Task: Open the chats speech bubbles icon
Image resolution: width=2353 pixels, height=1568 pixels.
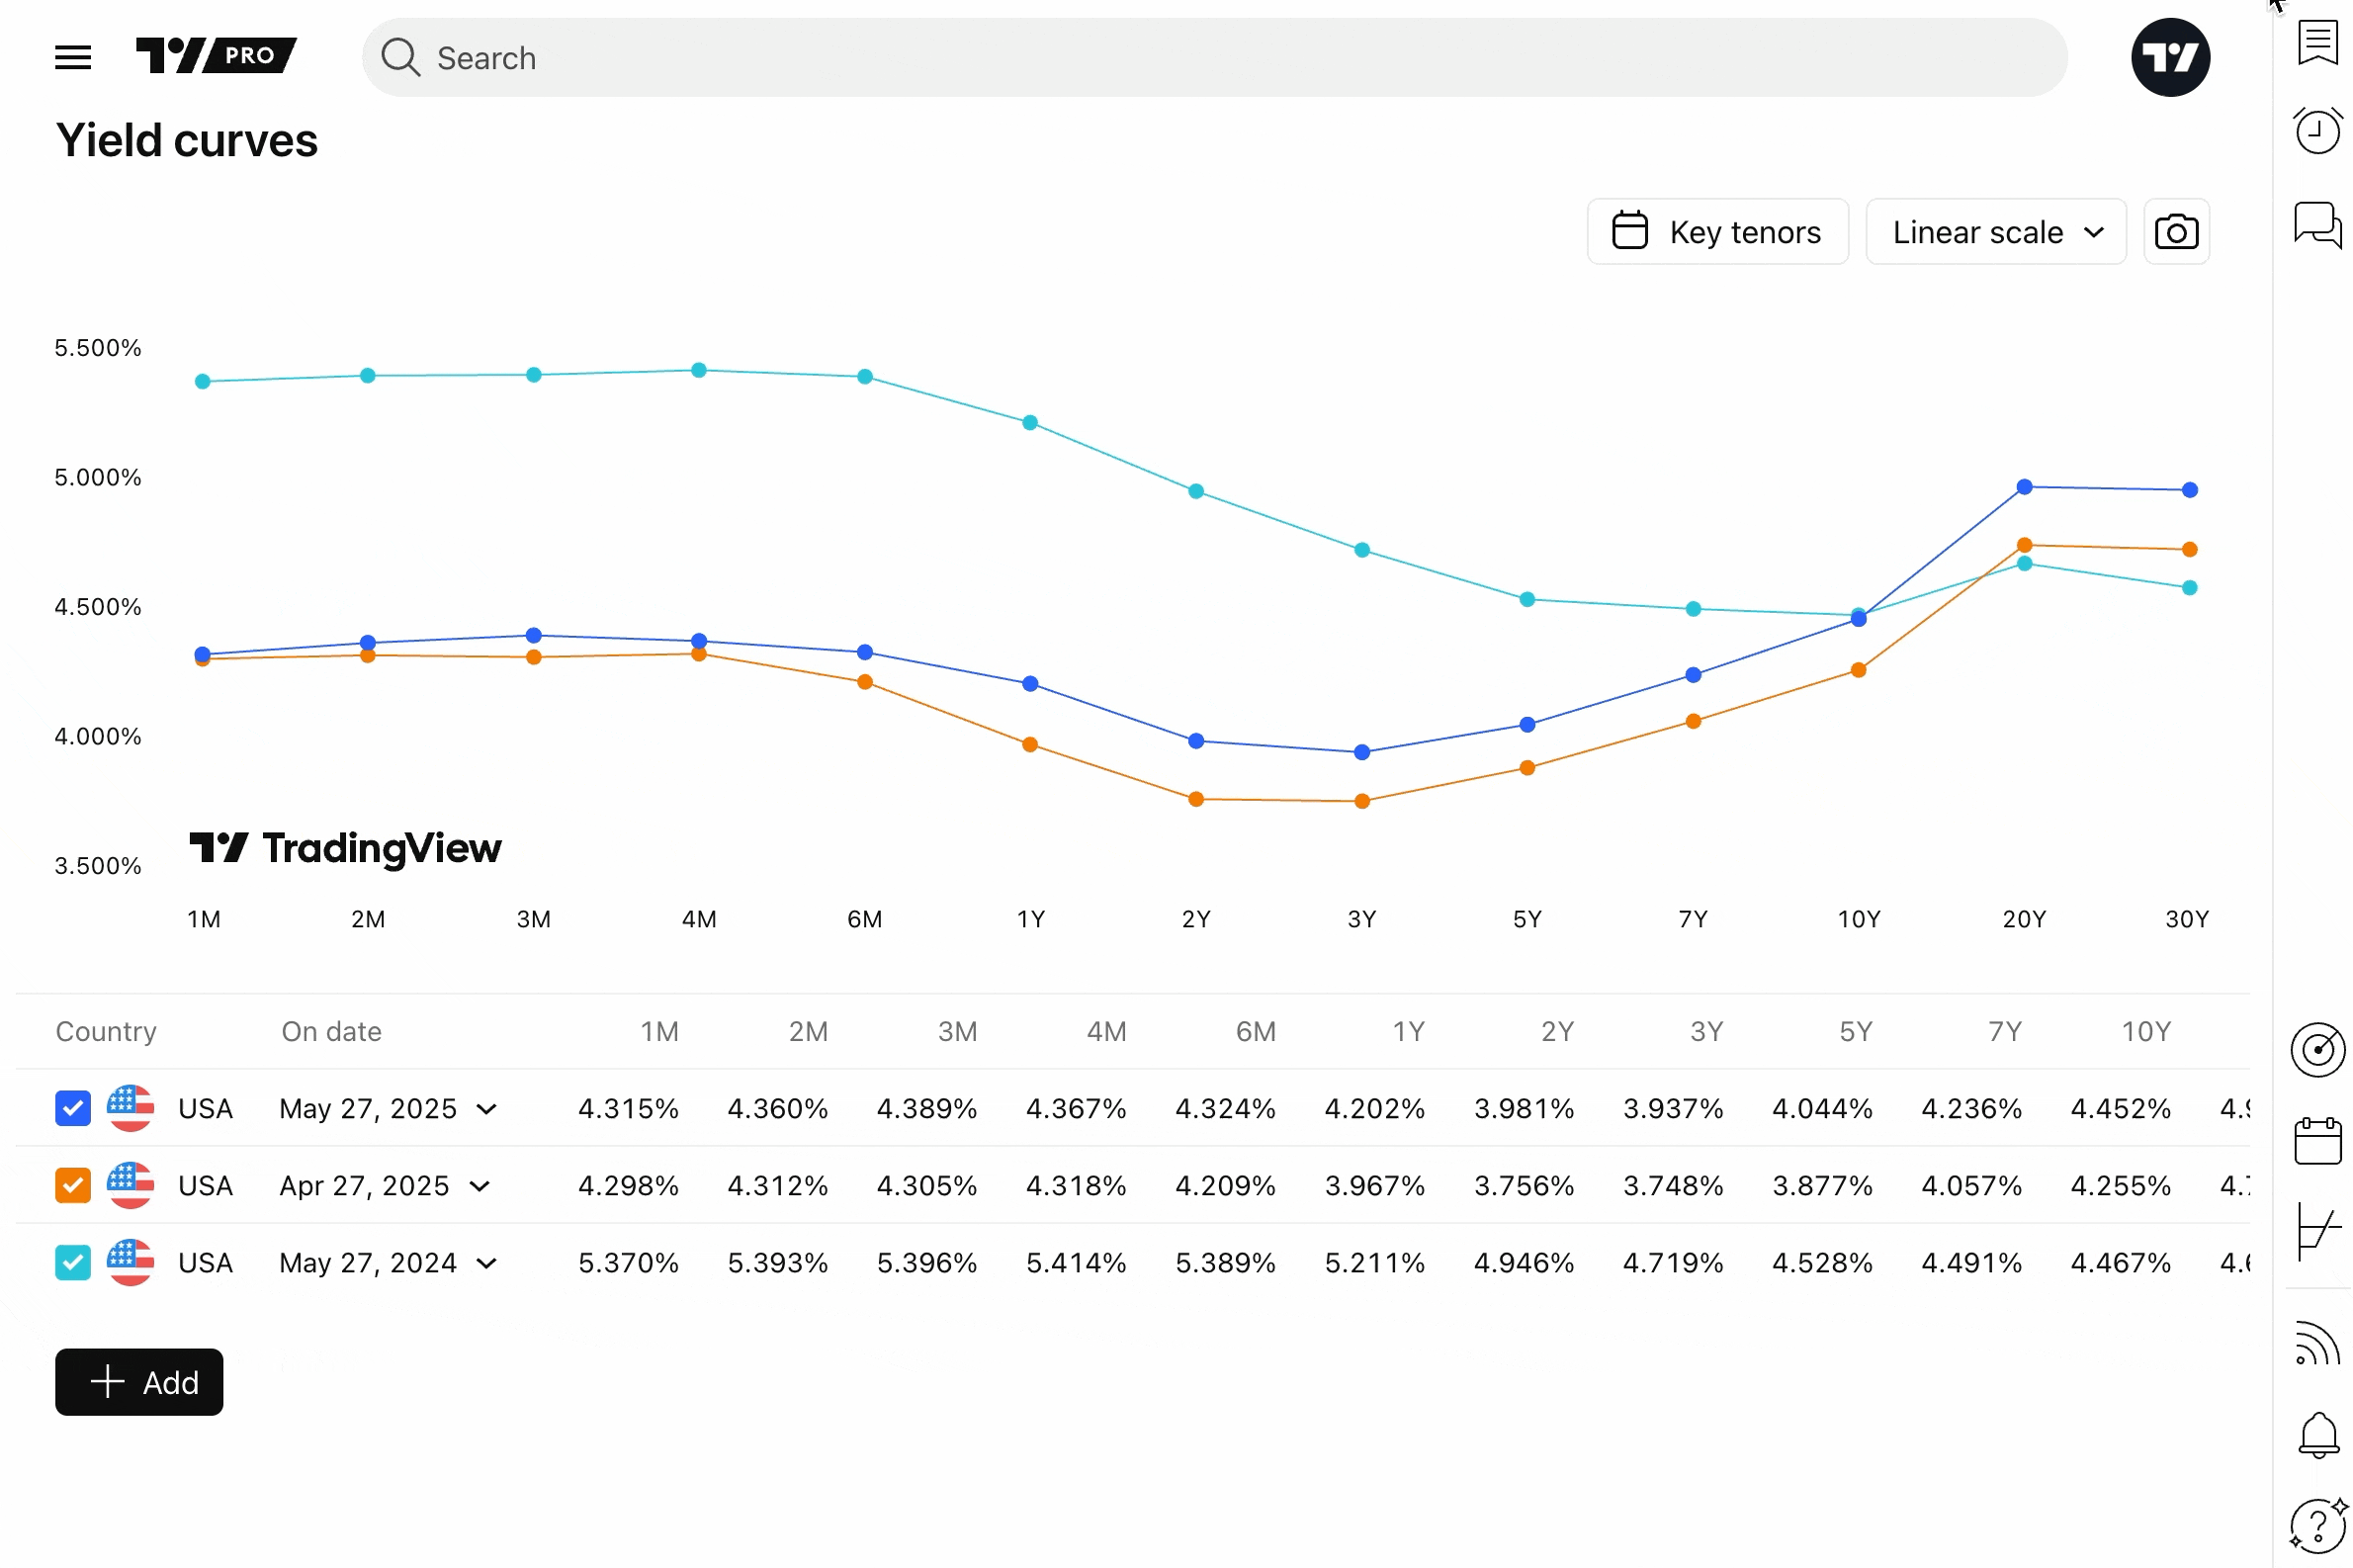Action: click(2316, 224)
